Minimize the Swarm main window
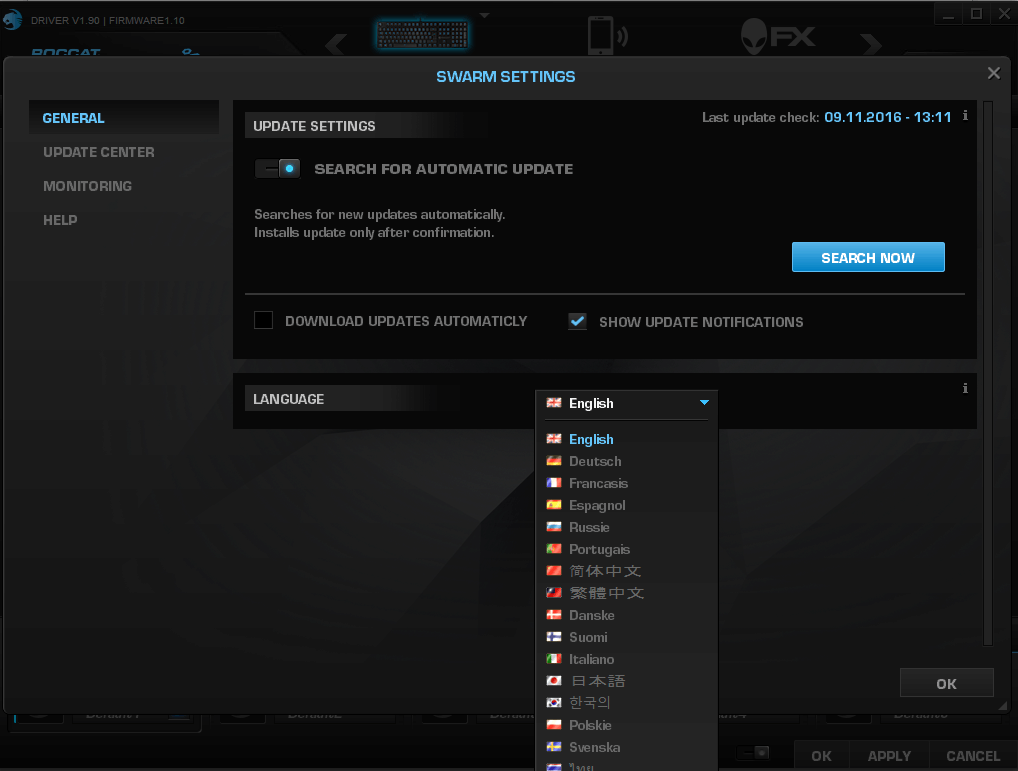The height and width of the screenshot is (771, 1018). point(949,14)
